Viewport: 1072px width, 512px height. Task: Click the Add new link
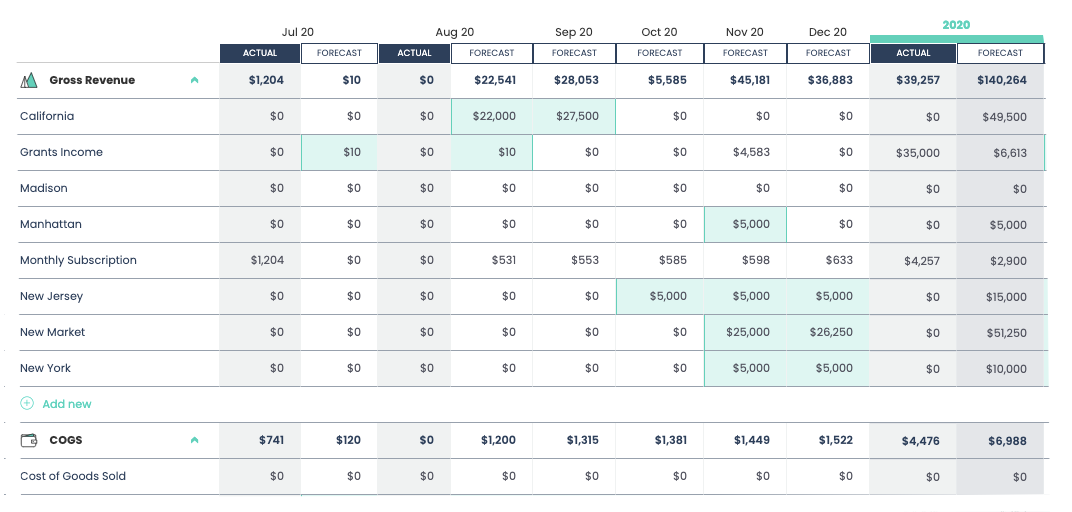pos(67,404)
